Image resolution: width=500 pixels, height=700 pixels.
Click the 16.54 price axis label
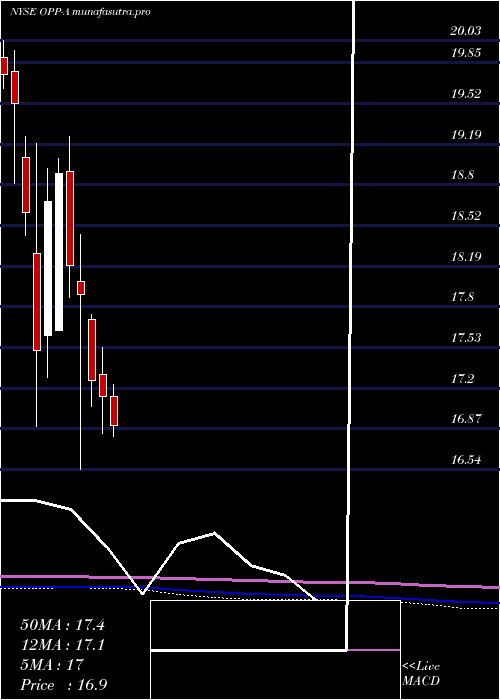[x=466, y=459]
